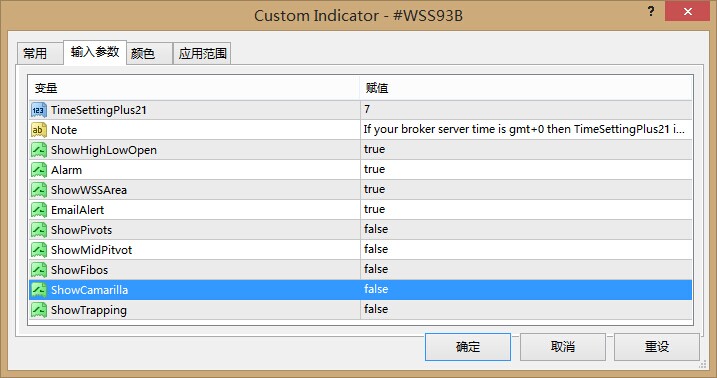Select the ShowWSSArea variable name

click(89, 190)
